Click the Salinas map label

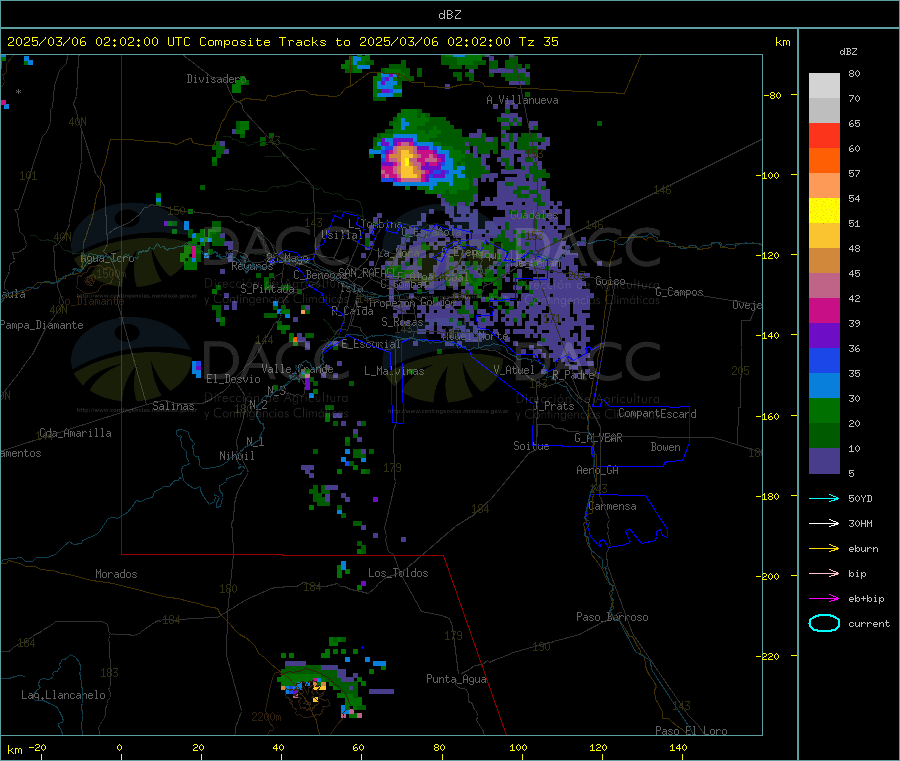[173, 406]
